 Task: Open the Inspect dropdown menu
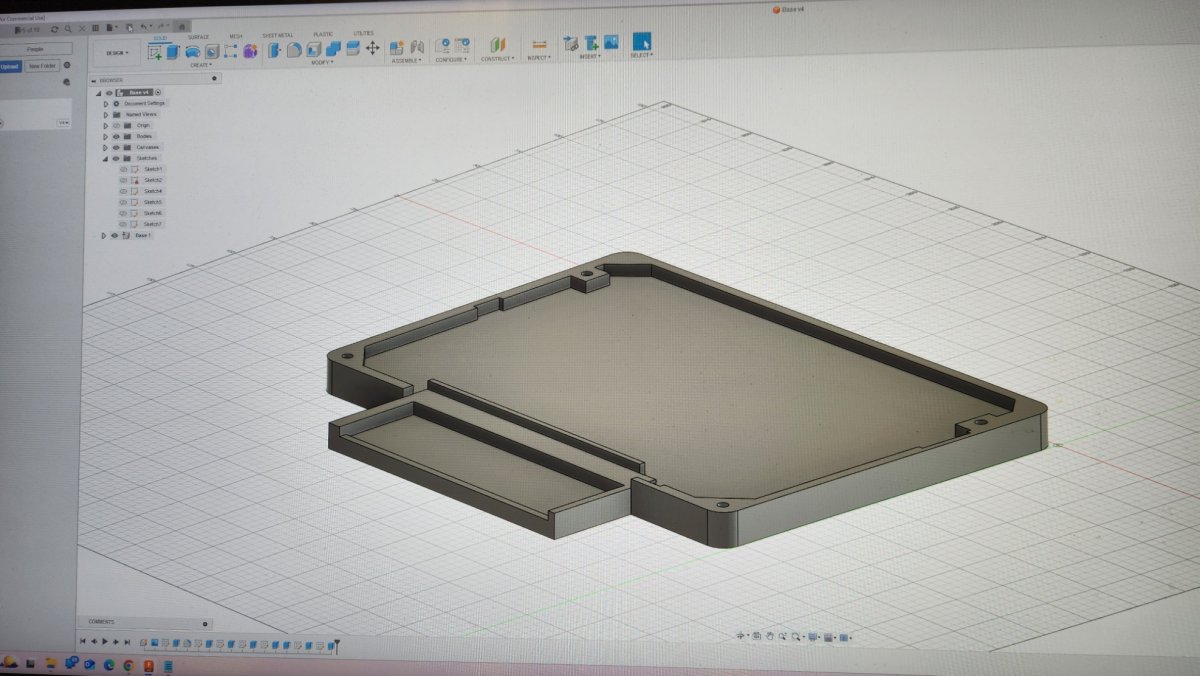[539, 58]
